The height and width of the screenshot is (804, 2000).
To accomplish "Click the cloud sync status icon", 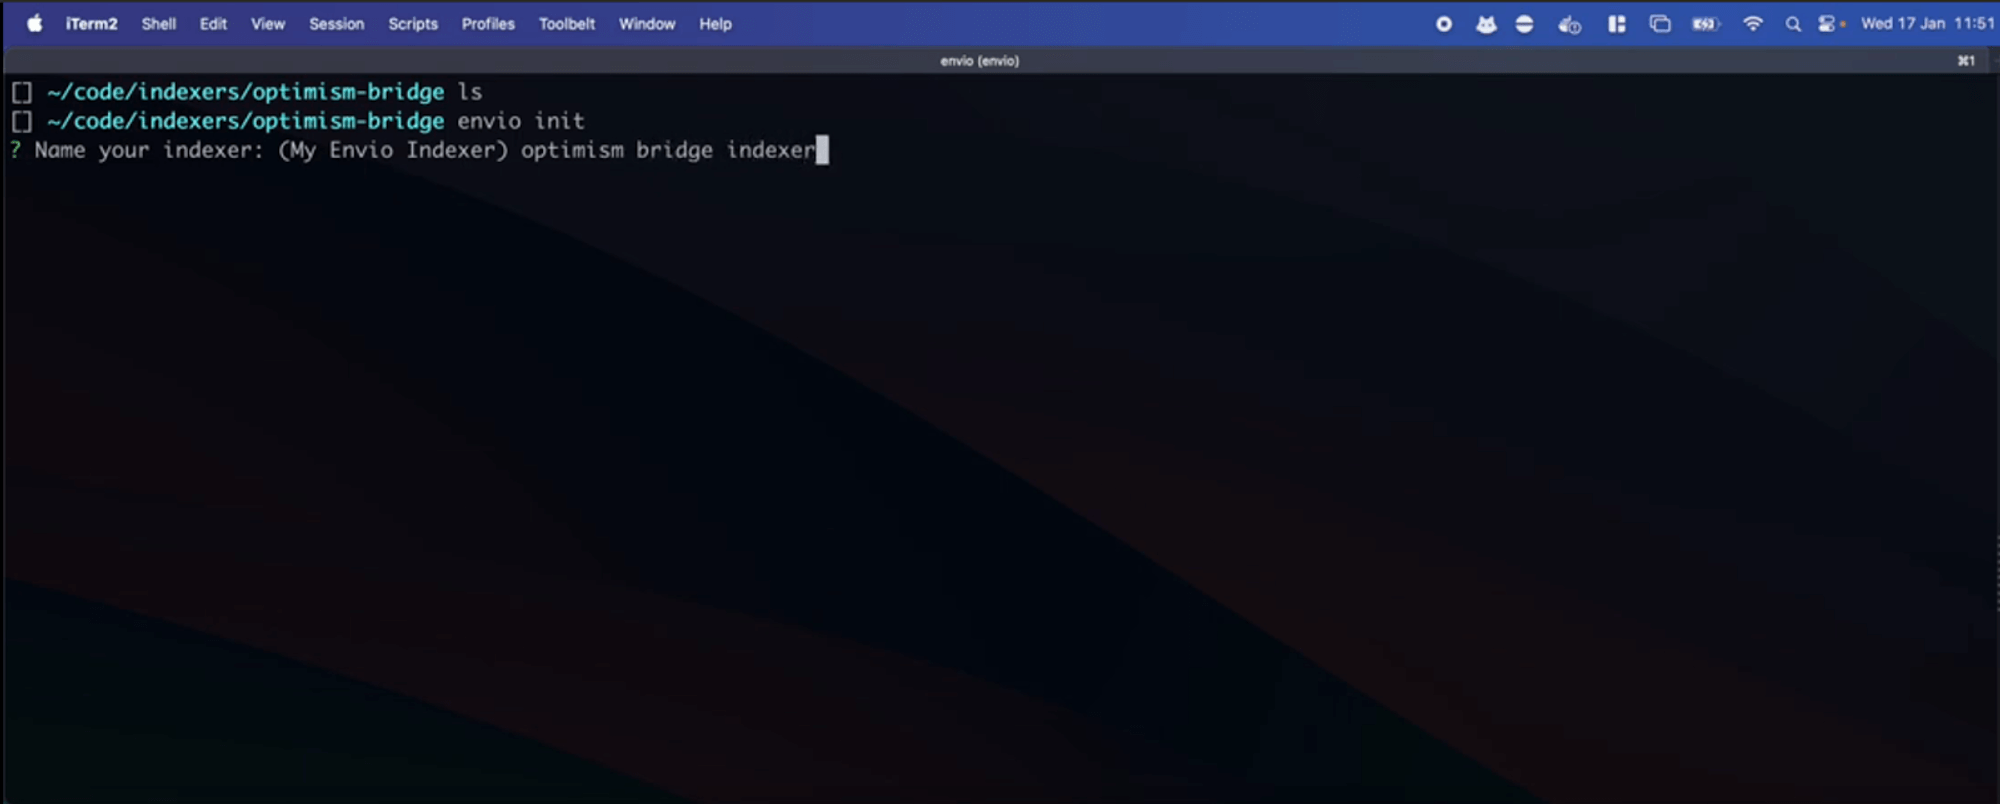I will point(1569,24).
